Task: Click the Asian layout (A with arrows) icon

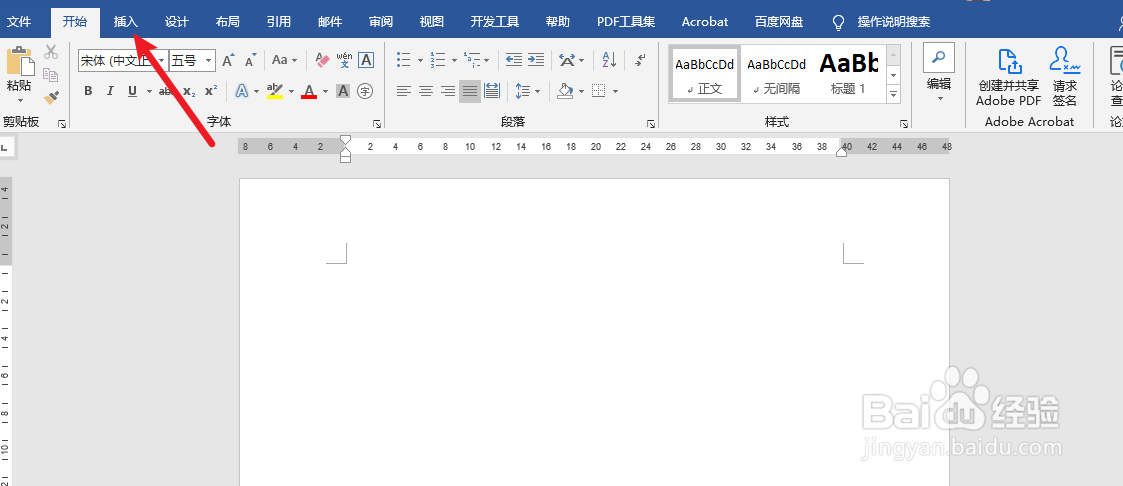Action: pyautogui.click(x=566, y=60)
